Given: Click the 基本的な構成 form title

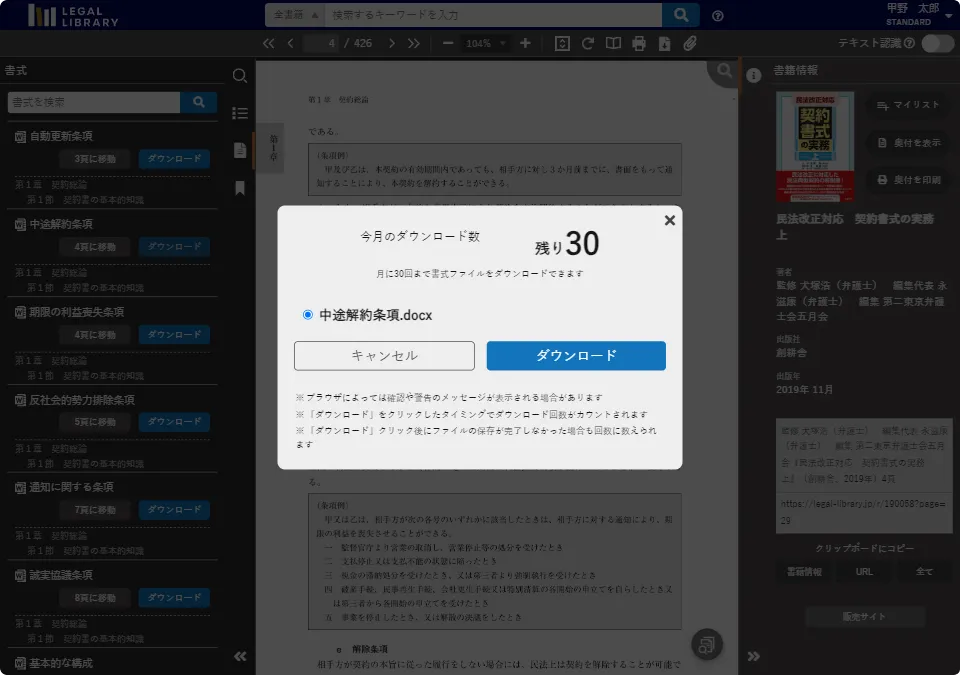Looking at the screenshot, I should (x=61, y=663).
